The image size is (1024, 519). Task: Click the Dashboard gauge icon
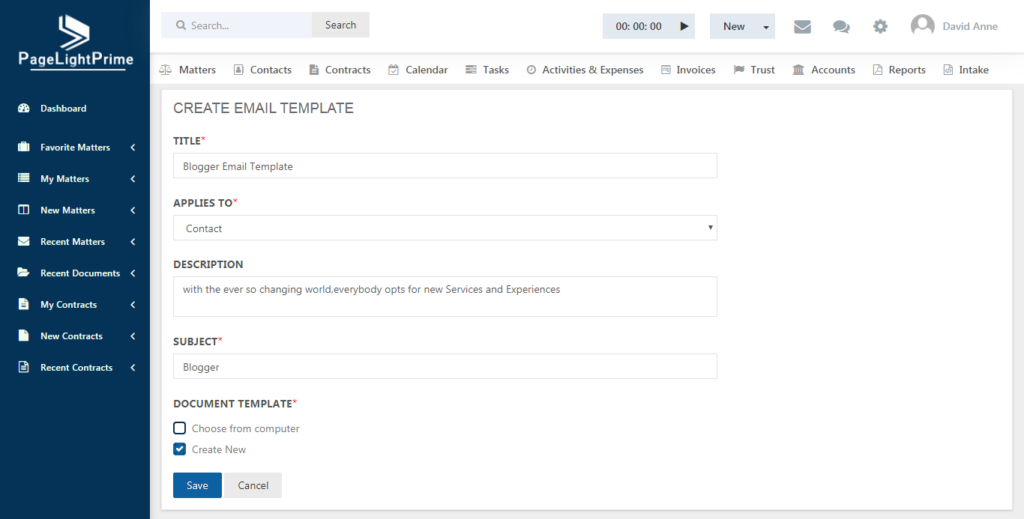[24, 108]
